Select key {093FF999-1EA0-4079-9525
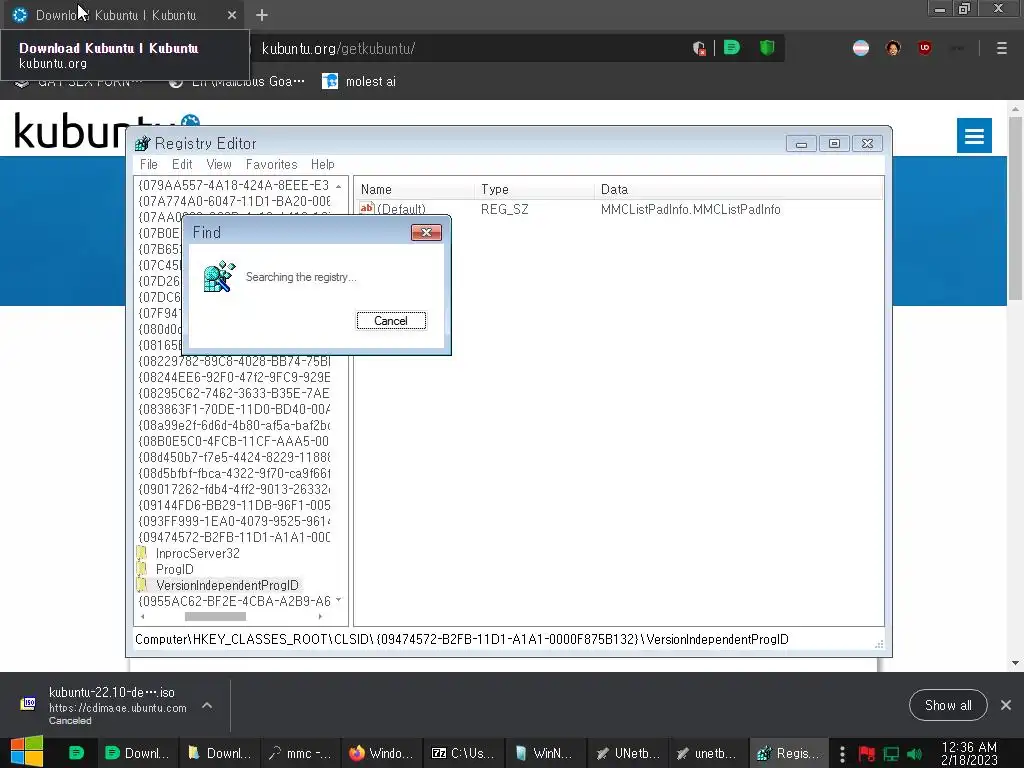Image resolution: width=1024 pixels, height=768 pixels. click(x=234, y=521)
